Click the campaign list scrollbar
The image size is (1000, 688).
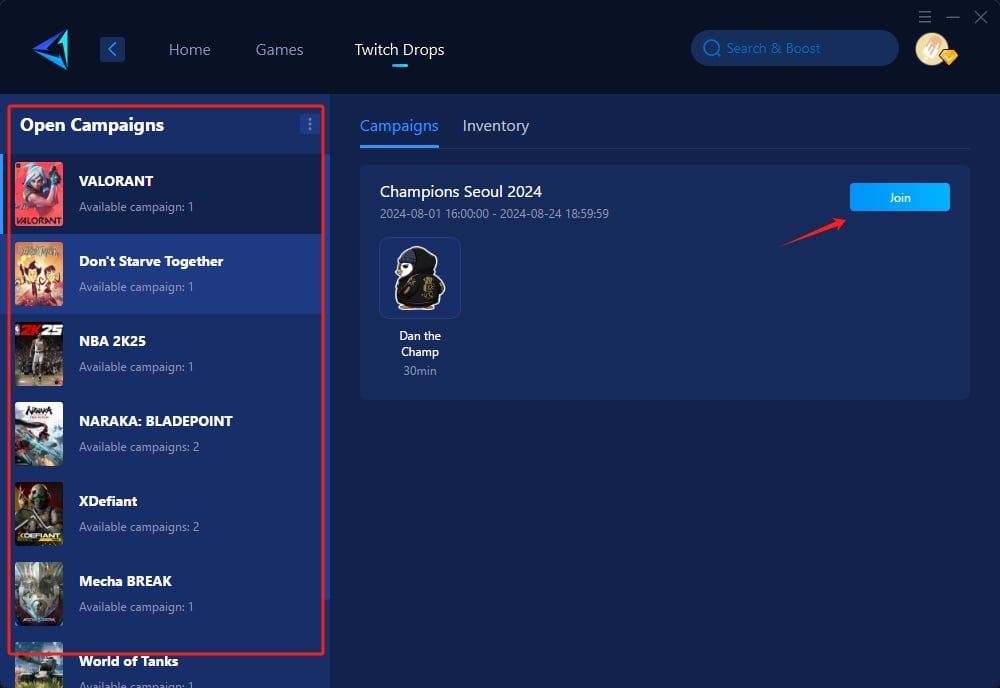(x=327, y=376)
